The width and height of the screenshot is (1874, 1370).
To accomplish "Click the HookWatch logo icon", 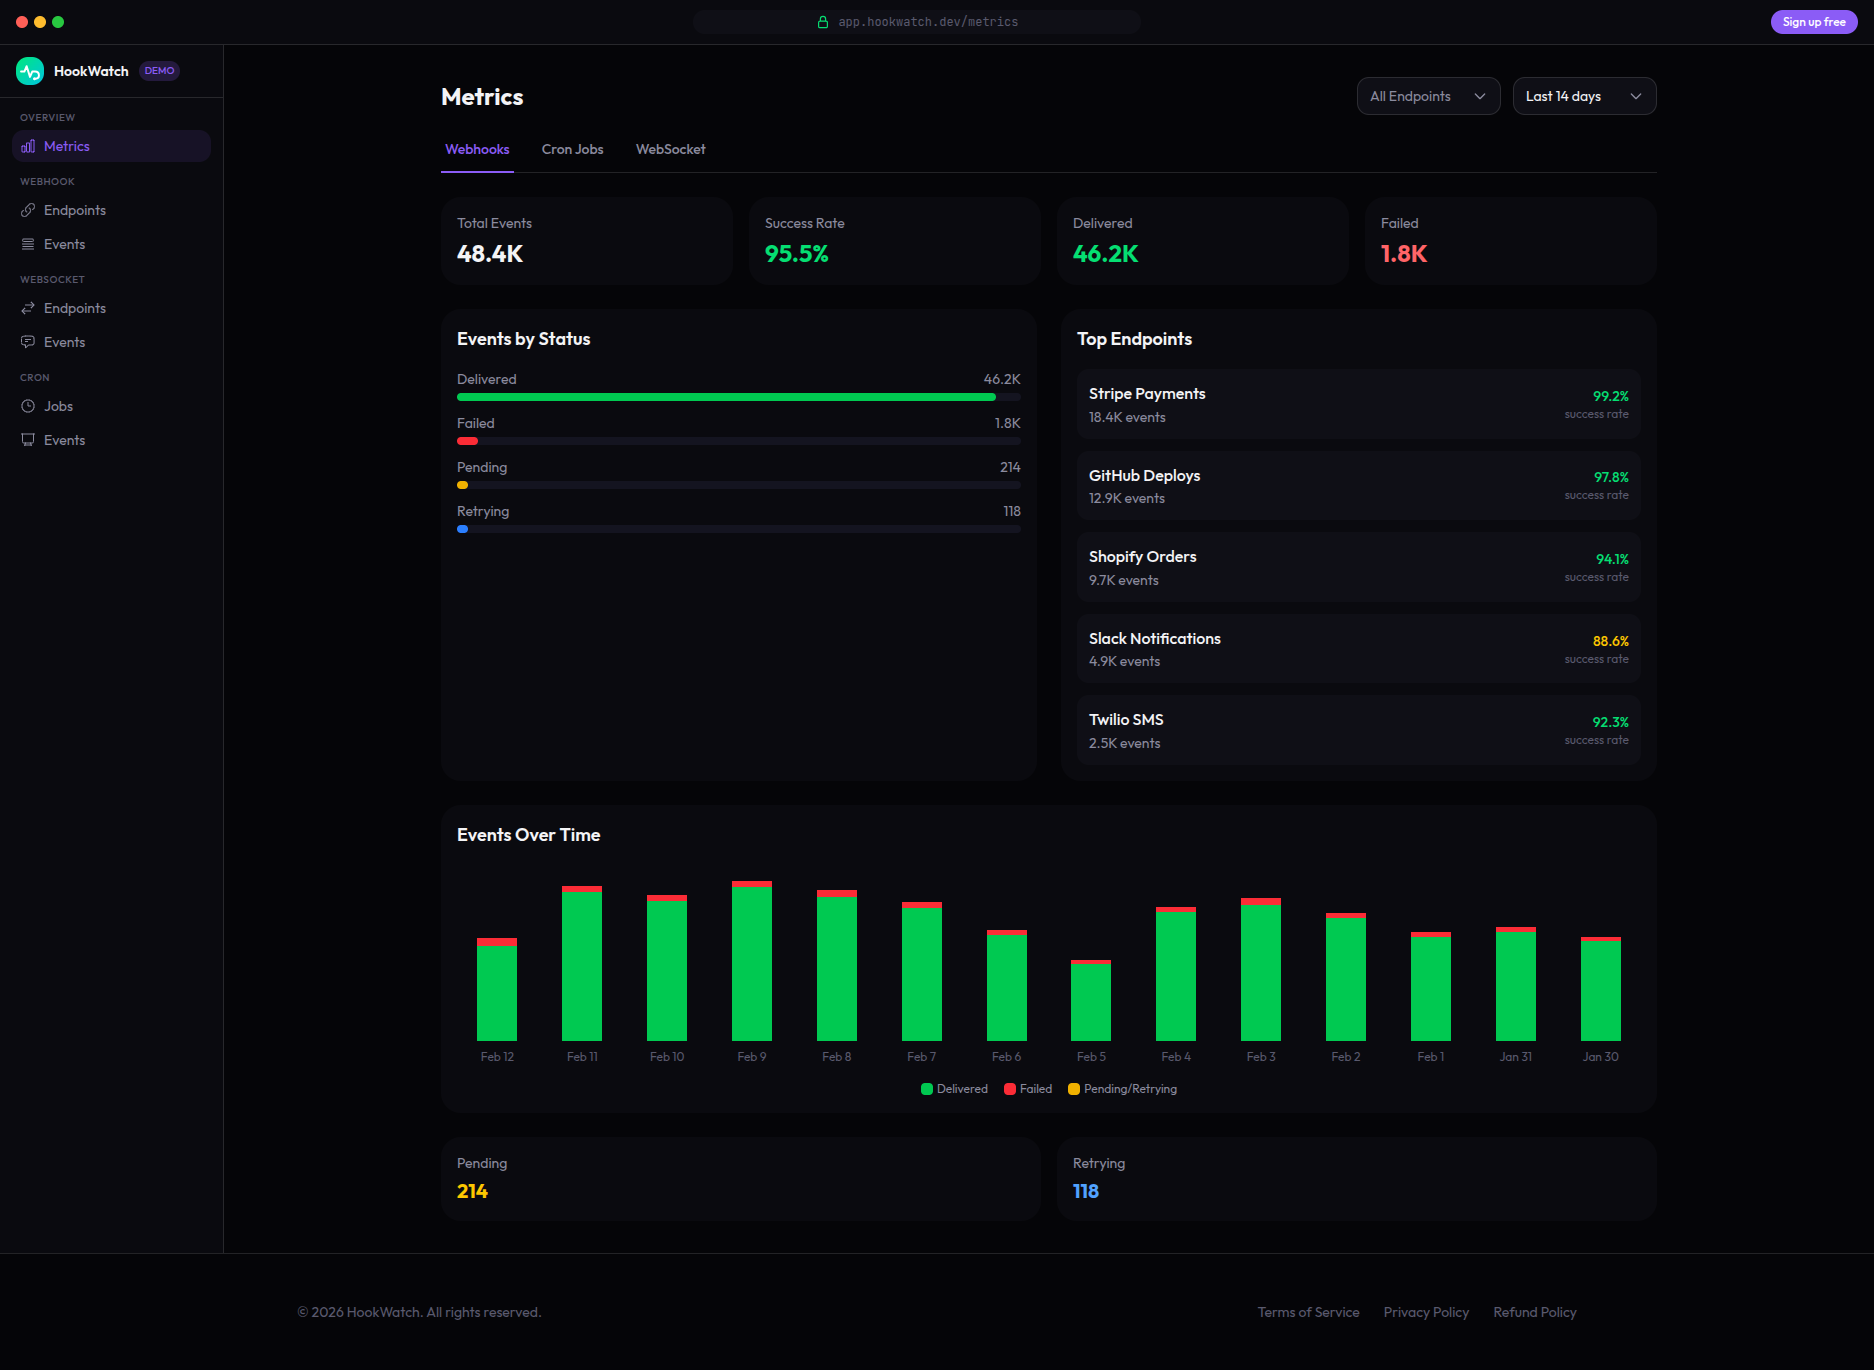I will point(29,70).
